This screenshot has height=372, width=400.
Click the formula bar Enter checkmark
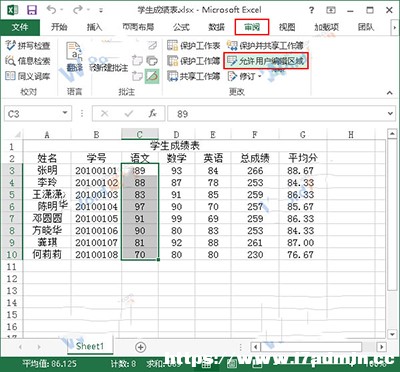click(129, 114)
